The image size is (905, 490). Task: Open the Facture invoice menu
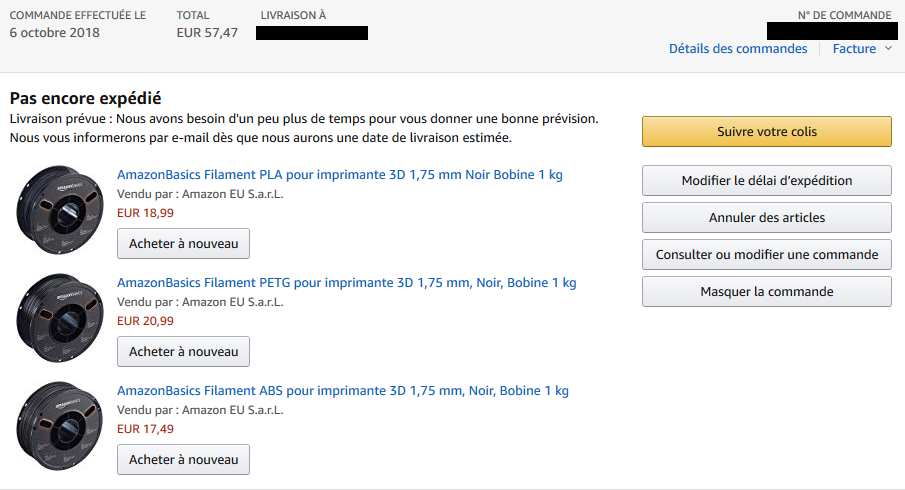pos(854,49)
